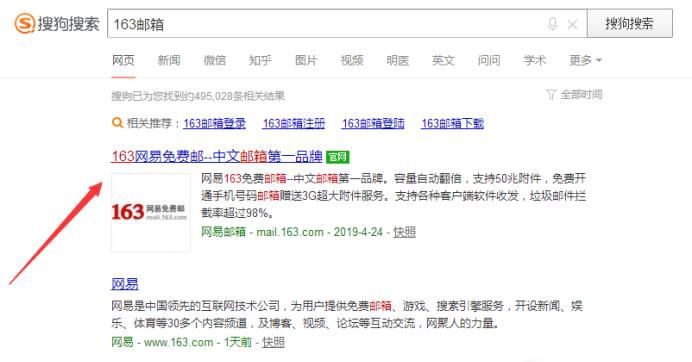Image resolution: width=692 pixels, height=362 pixels.
Task: Click the 163邮箱登录 suggestion link
Action: (214, 123)
